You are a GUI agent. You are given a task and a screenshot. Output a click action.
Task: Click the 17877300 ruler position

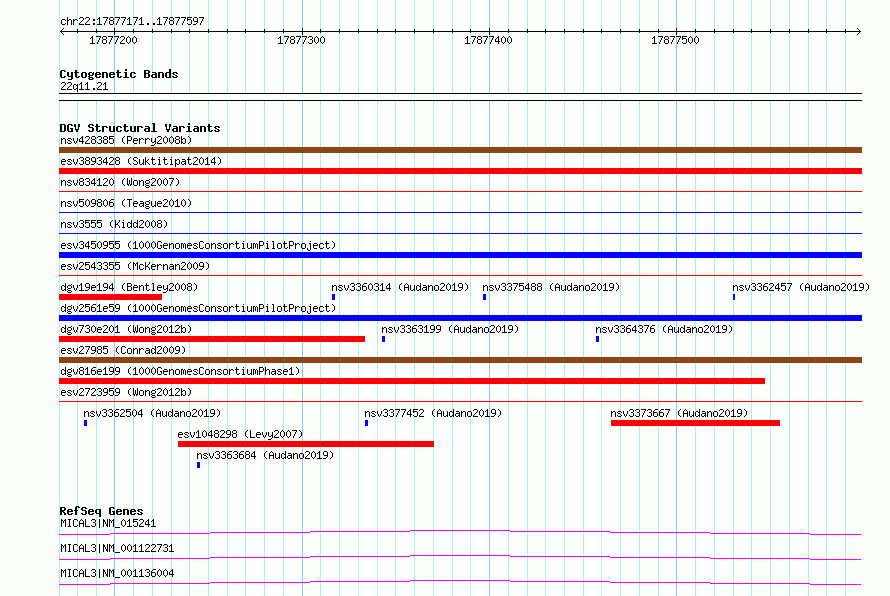click(x=301, y=40)
